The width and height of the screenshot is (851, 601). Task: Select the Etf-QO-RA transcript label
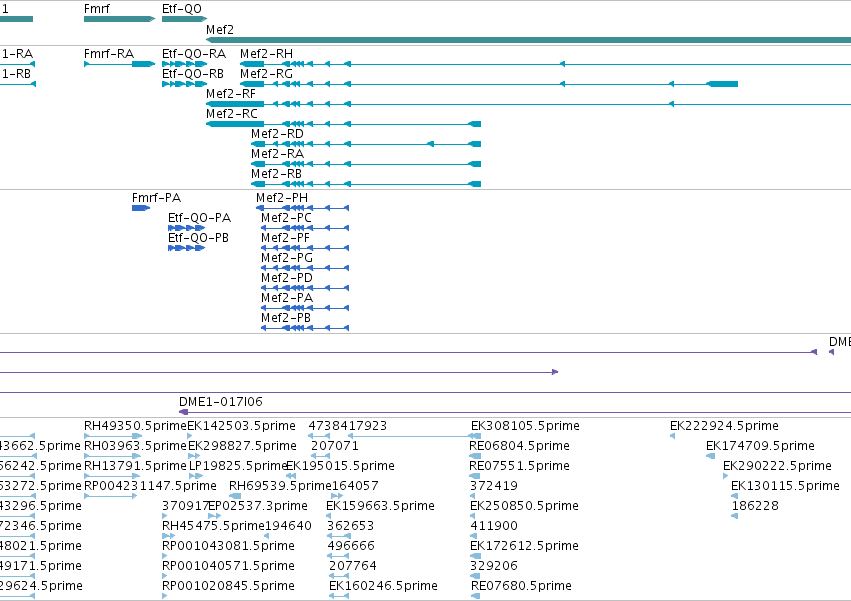tap(194, 54)
